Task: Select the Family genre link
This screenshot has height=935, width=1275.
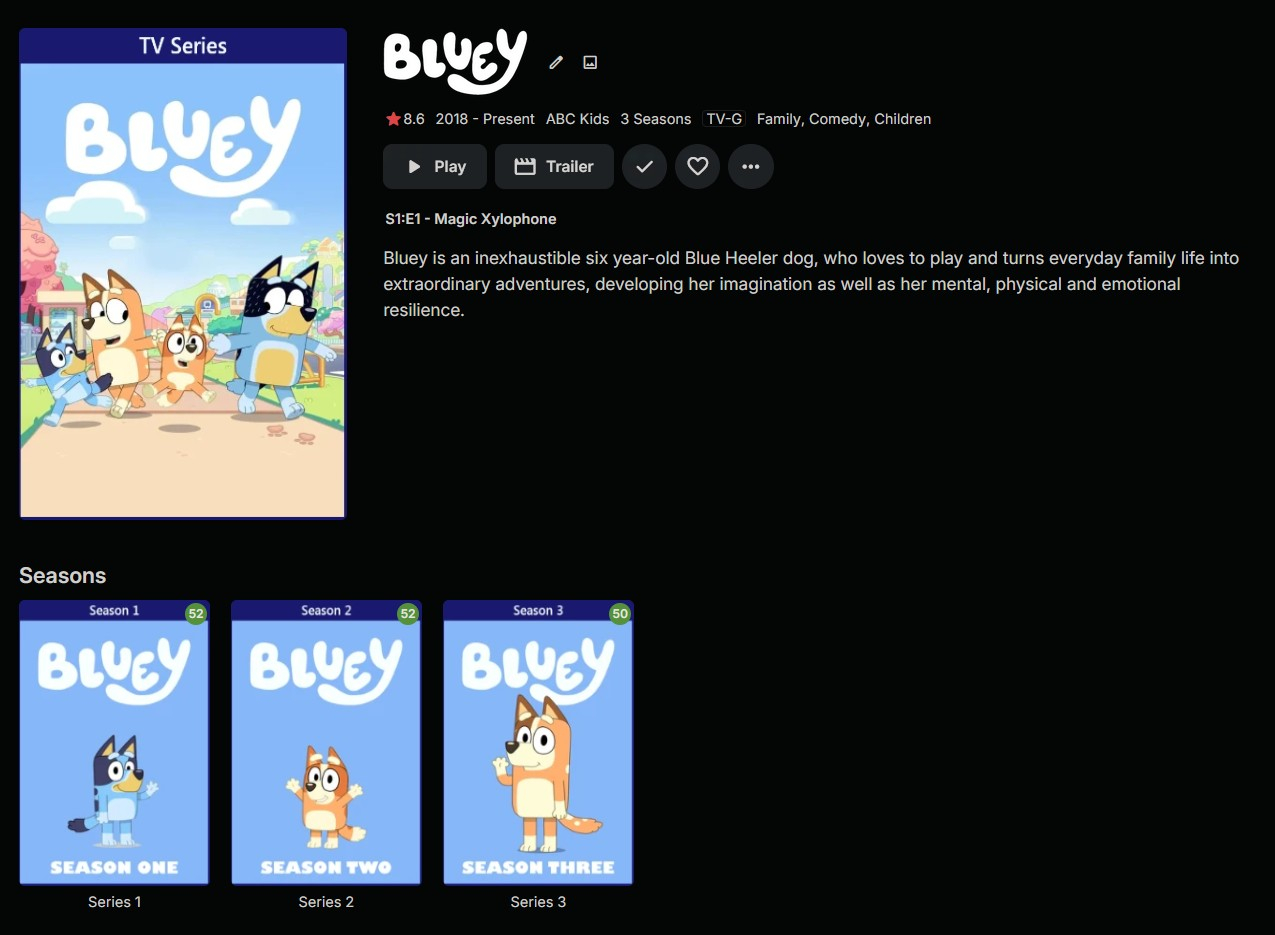Action: pos(778,119)
